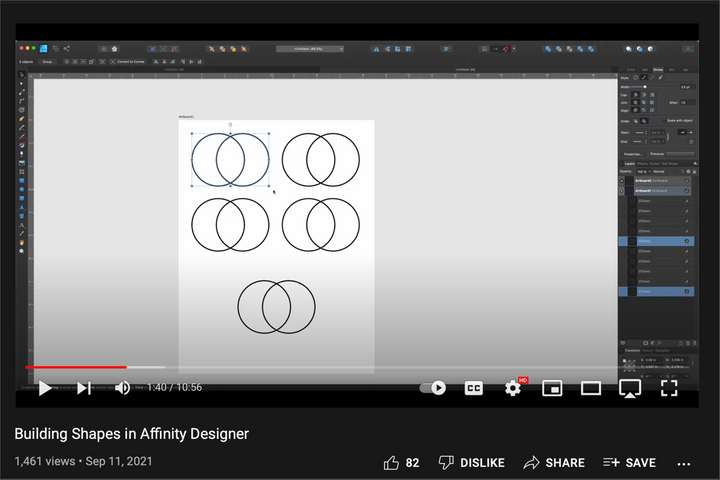Toggle the Scale with object checkbox

pyautogui.click(x=680, y=120)
